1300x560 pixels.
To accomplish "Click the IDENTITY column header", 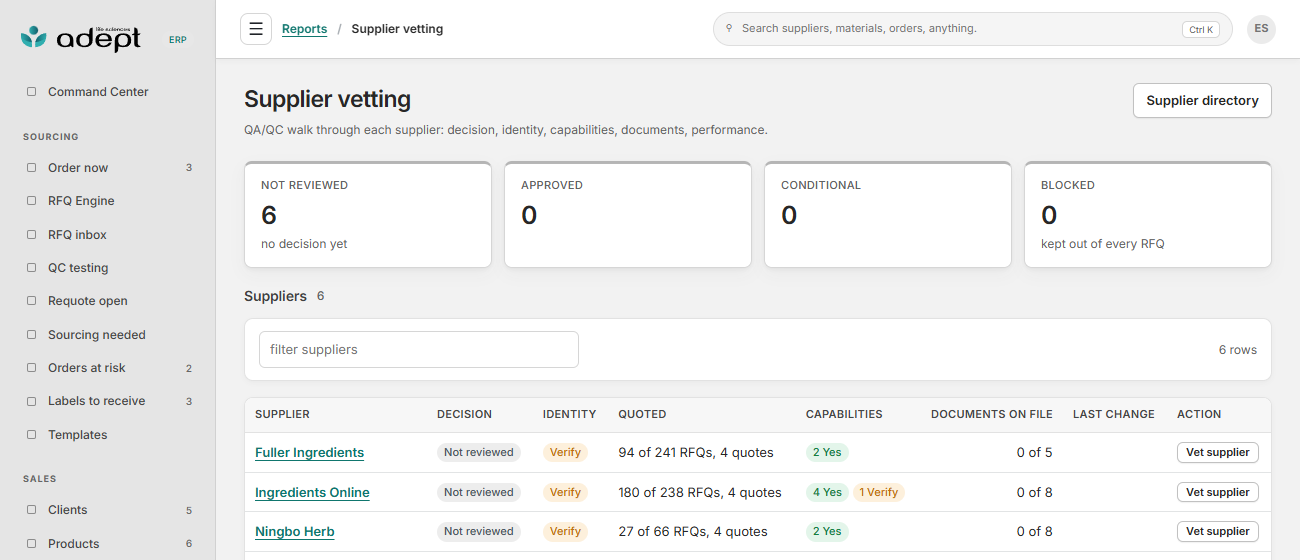I will click(x=569, y=414).
